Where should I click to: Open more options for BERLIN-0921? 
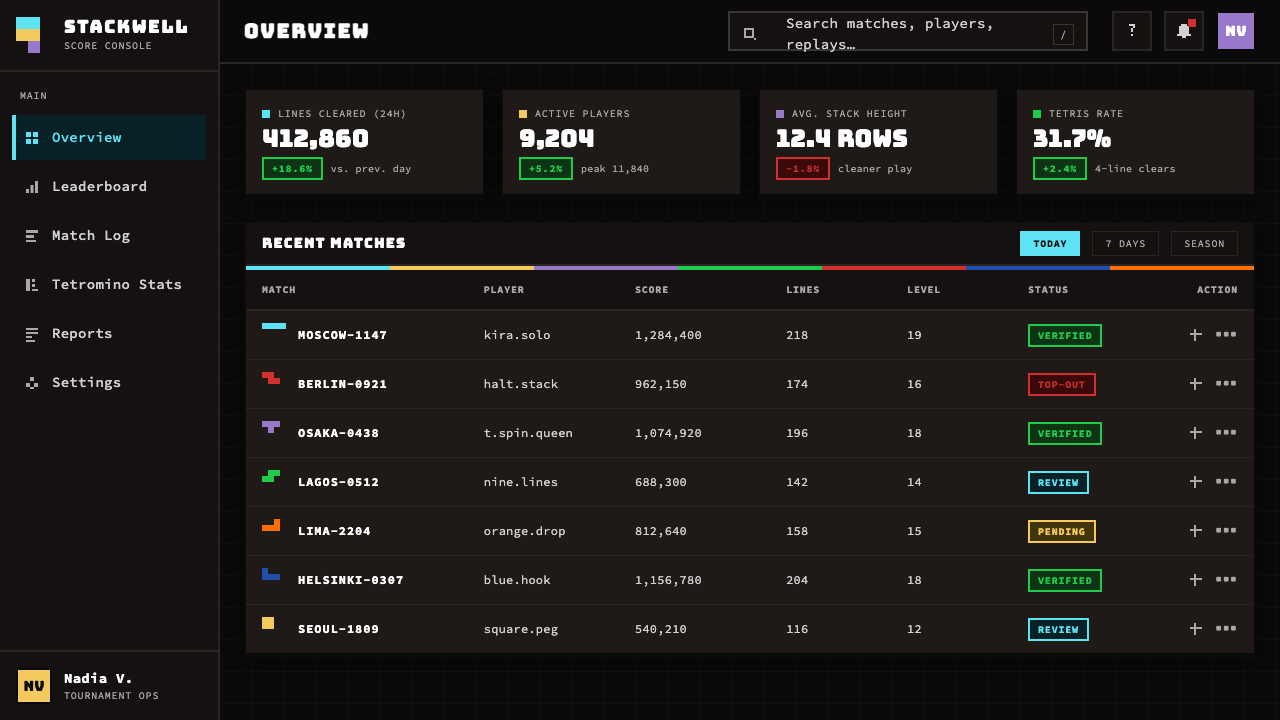[1226, 384]
